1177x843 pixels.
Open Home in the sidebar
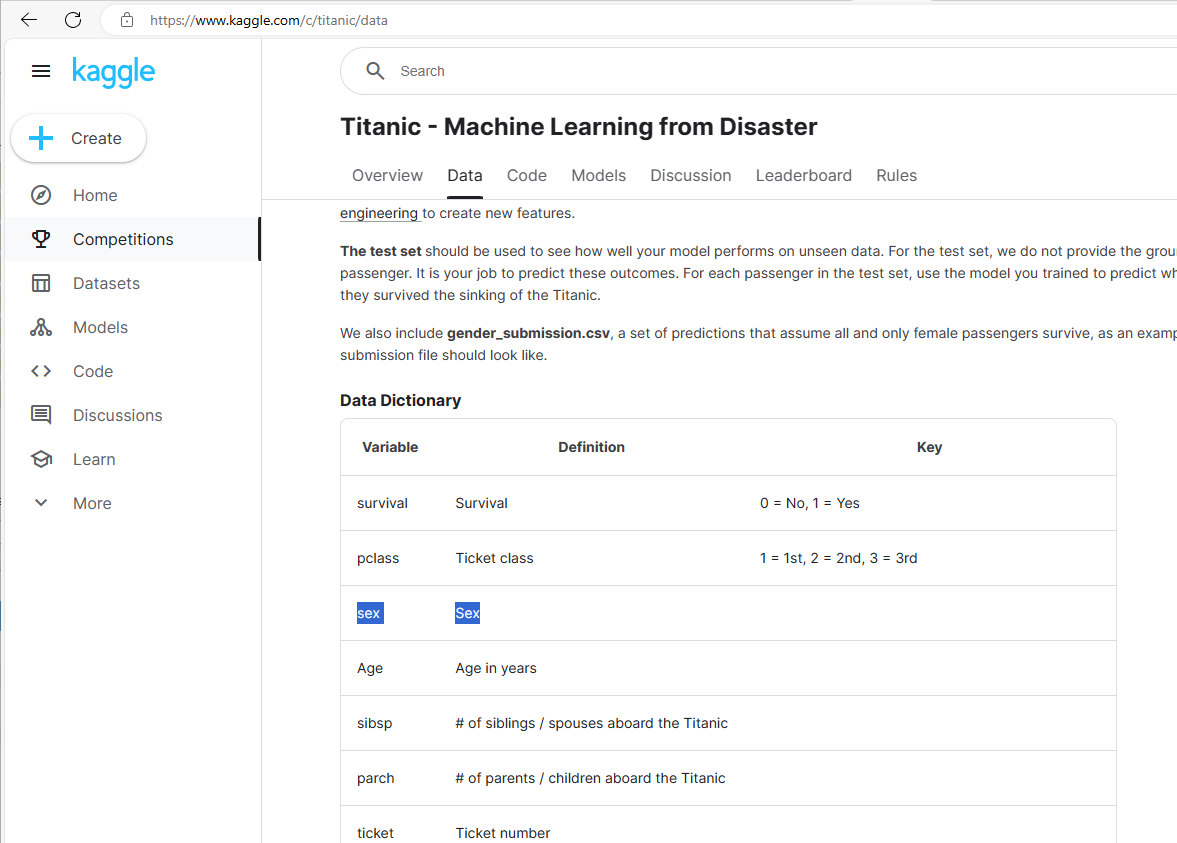point(95,195)
